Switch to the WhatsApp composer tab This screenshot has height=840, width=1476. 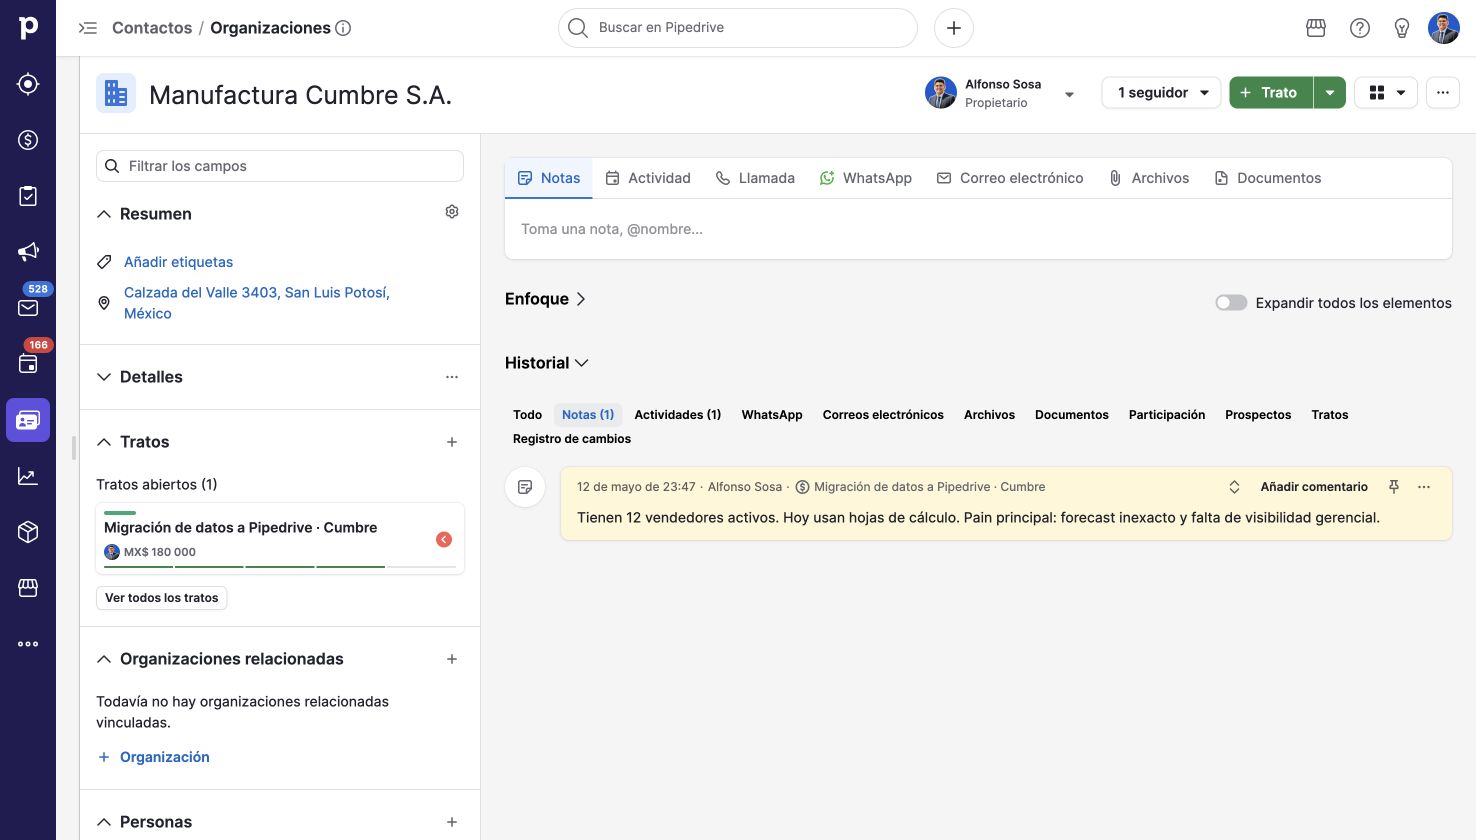point(865,178)
